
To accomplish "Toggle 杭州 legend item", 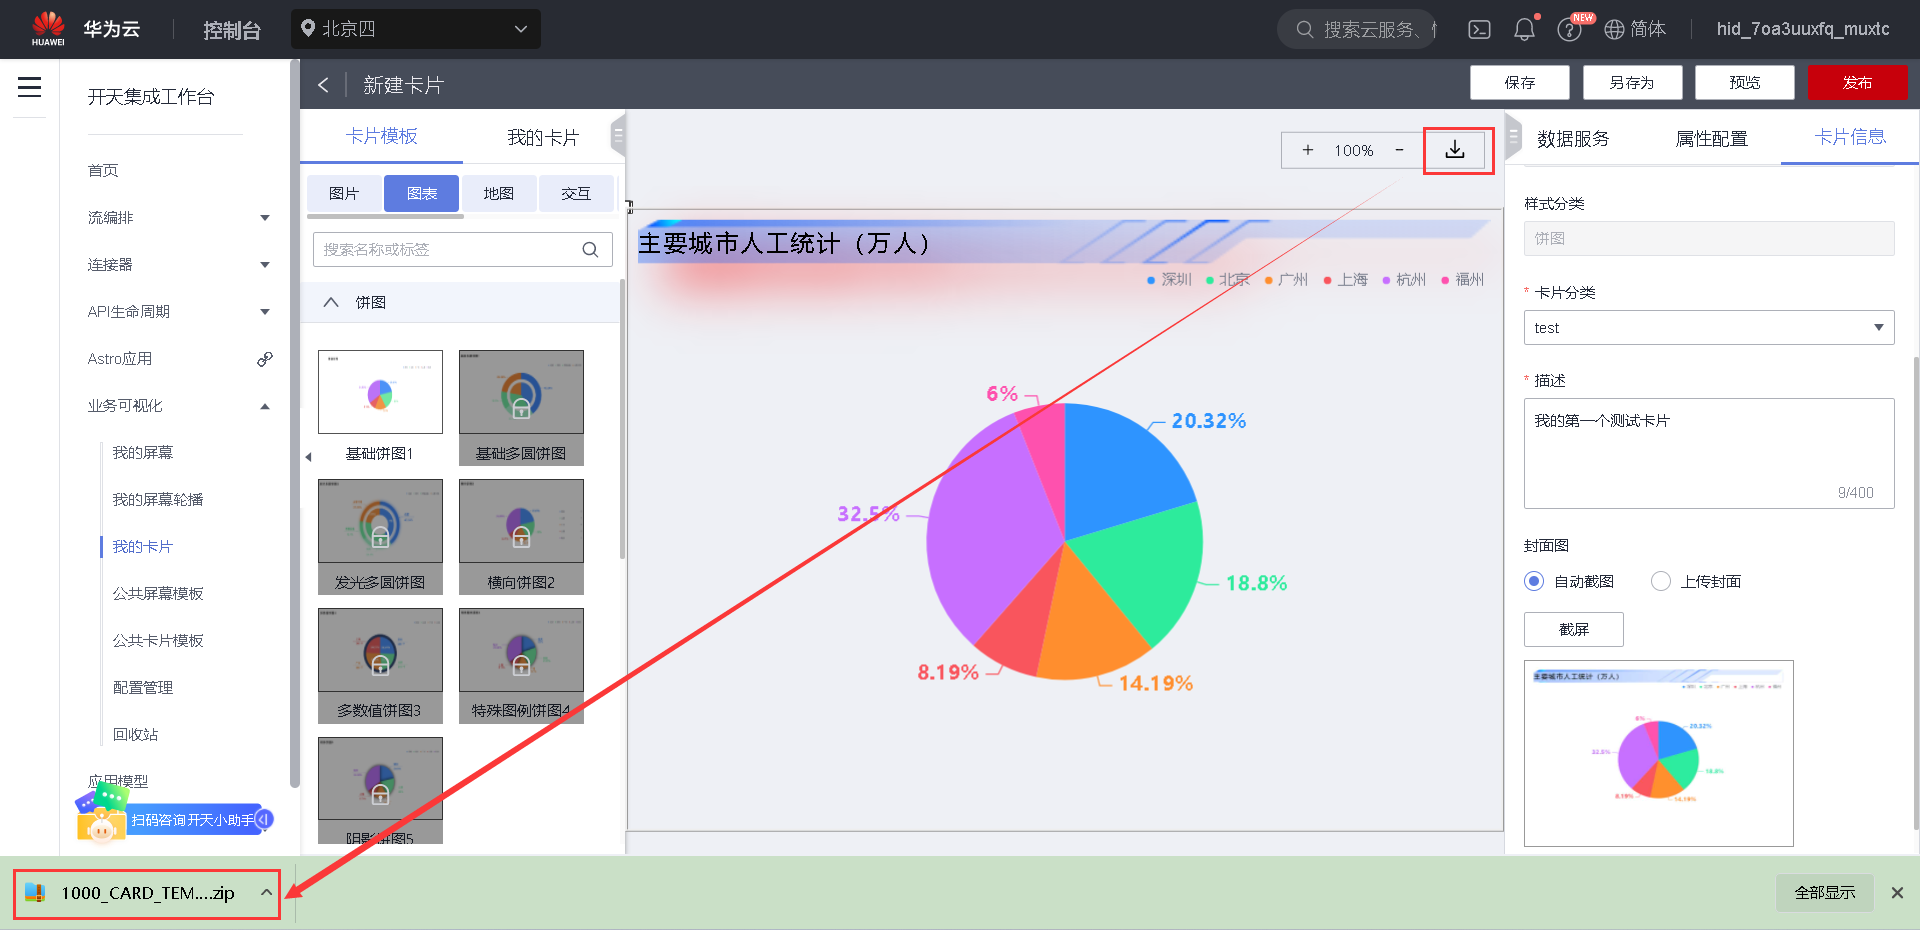I will click(x=1404, y=280).
